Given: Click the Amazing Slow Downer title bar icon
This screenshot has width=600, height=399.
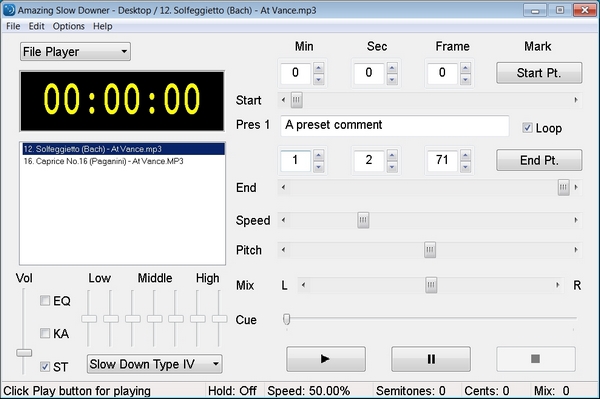Looking at the screenshot, I should 9,10.
